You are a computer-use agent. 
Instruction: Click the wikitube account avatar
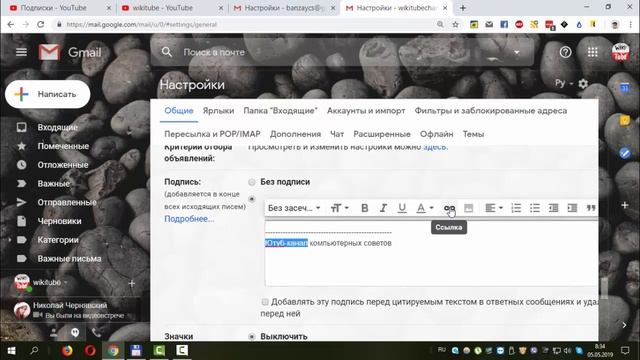tap(620, 52)
